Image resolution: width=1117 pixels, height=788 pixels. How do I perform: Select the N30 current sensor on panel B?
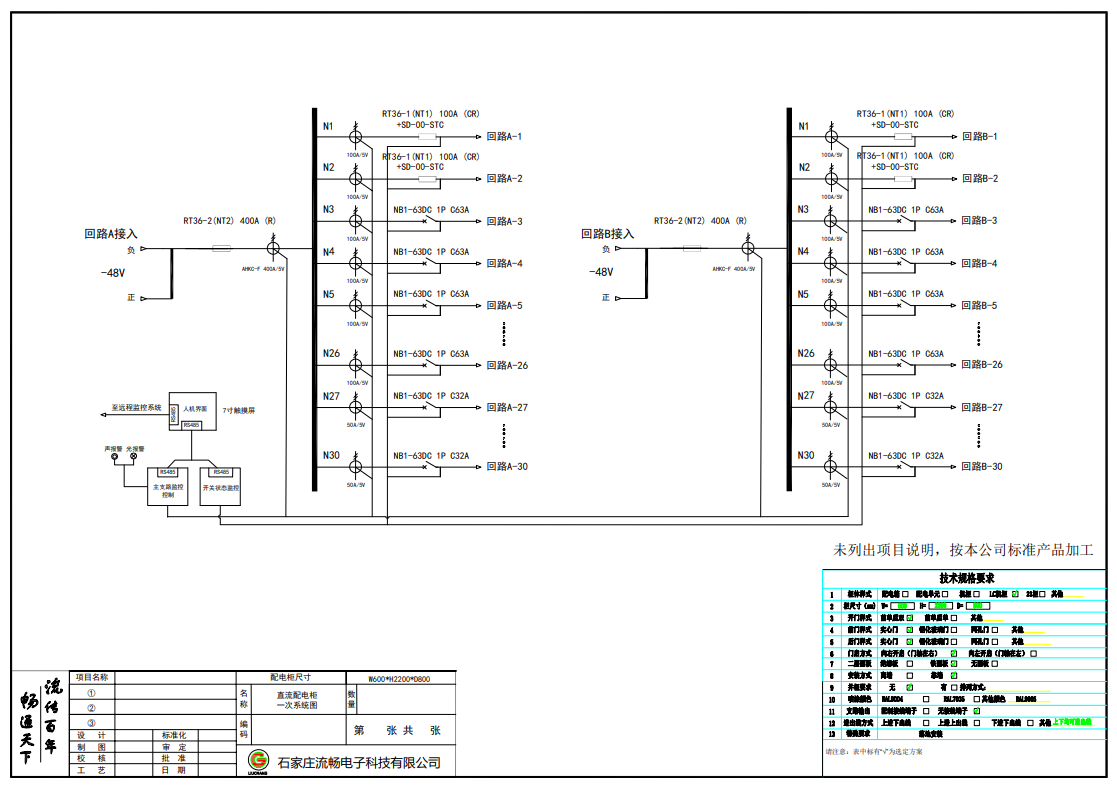pos(829,467)
